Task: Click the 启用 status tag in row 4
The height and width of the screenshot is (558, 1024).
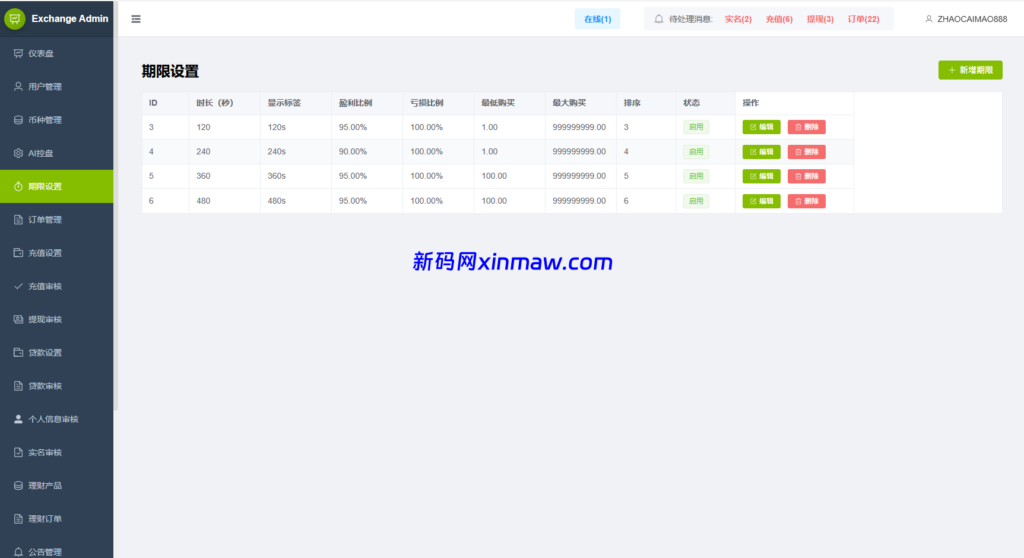Action: click(696, 152)
